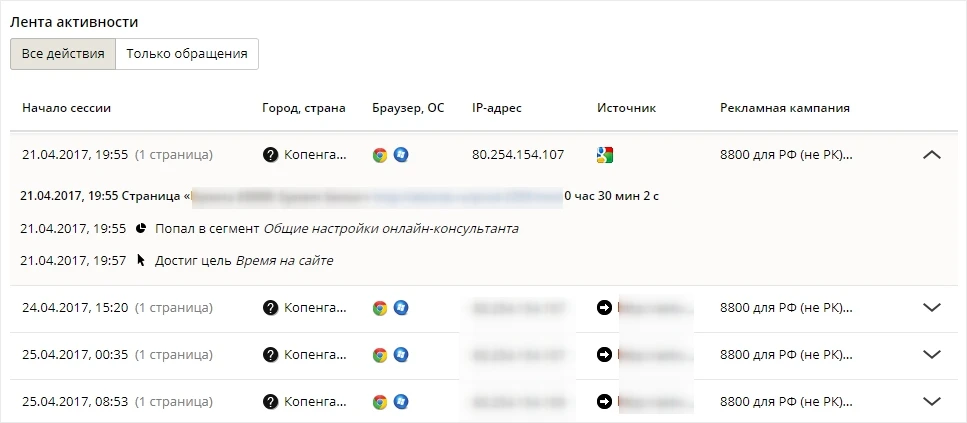Collapse the 21.04.2017 19:55 session details
The height and width of the screenshot is (423, 967).
coord(932,155)
